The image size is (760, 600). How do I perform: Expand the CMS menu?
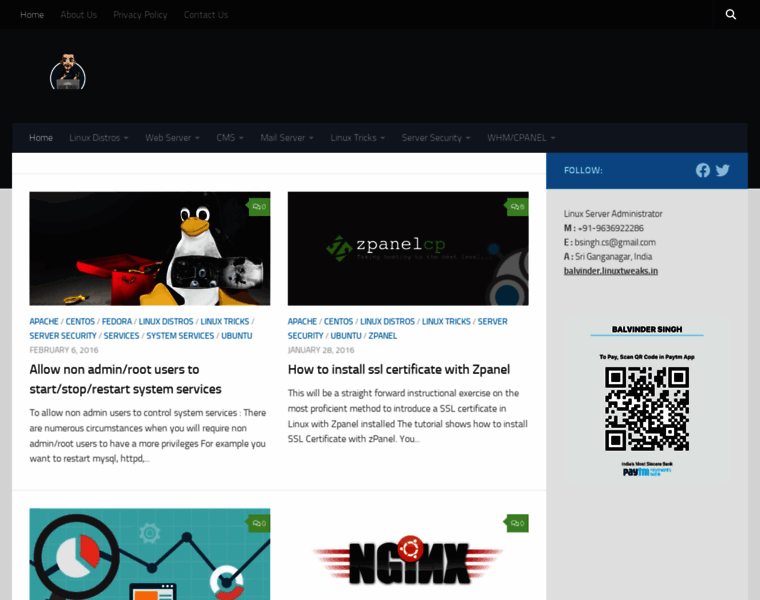(230, 138)
